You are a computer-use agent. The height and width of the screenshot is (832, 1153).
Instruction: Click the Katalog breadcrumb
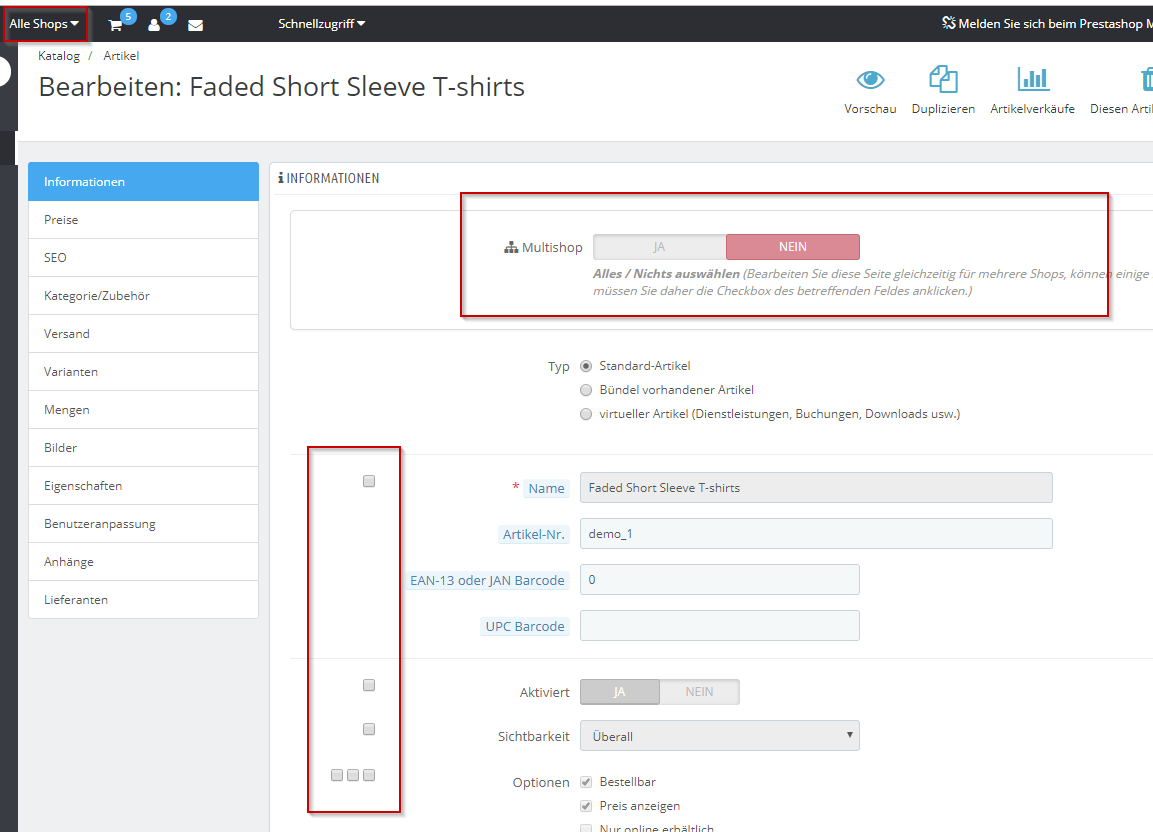pyautogui.click(x=59, y=56)
